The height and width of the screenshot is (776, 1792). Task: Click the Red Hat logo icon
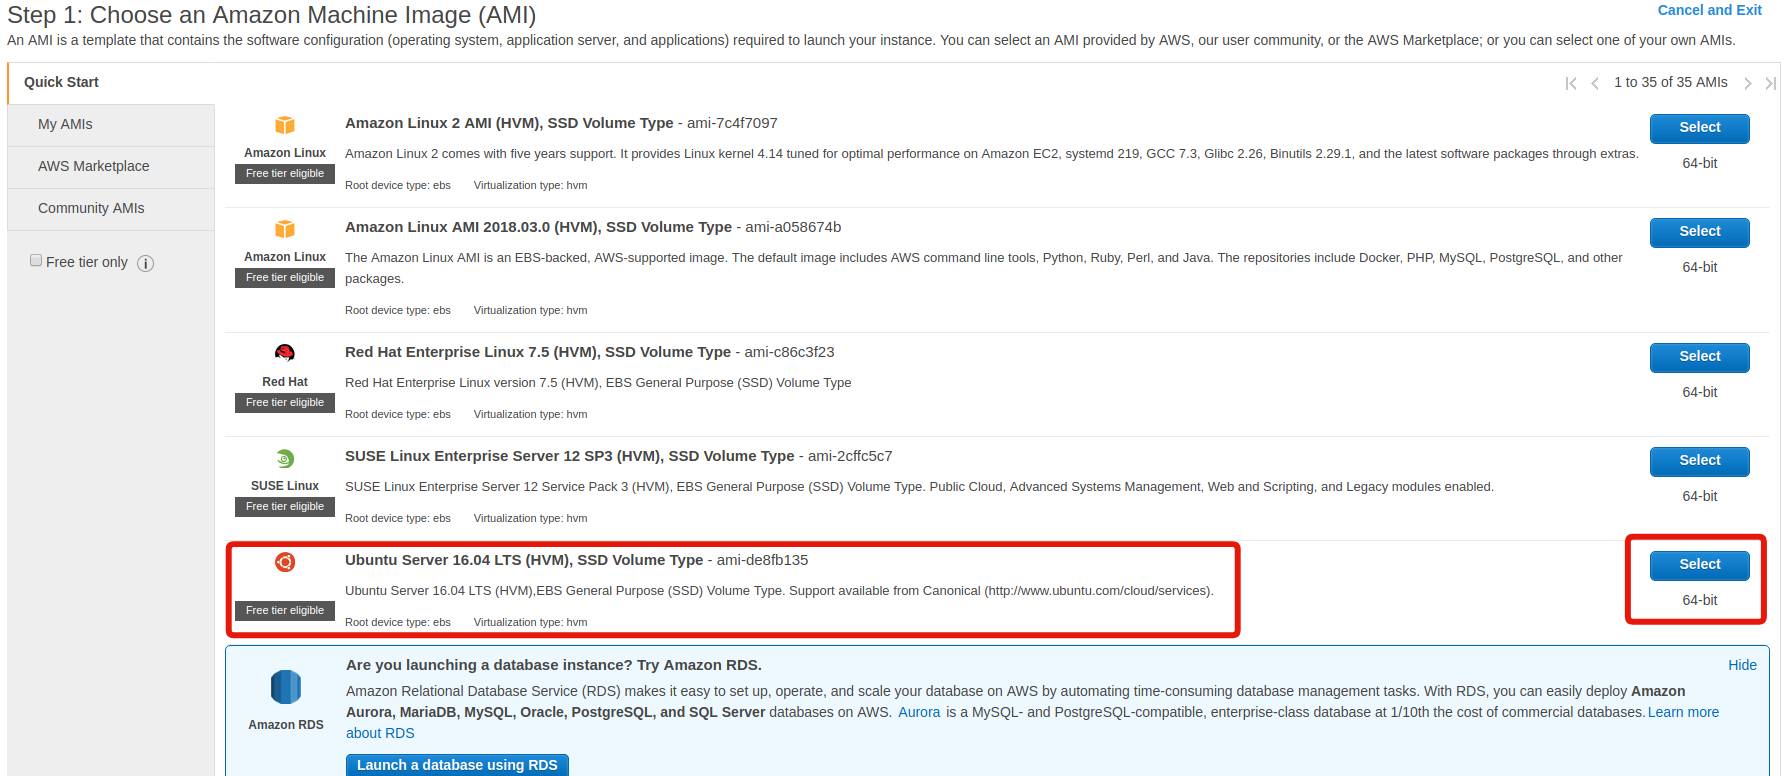point(285,353)
